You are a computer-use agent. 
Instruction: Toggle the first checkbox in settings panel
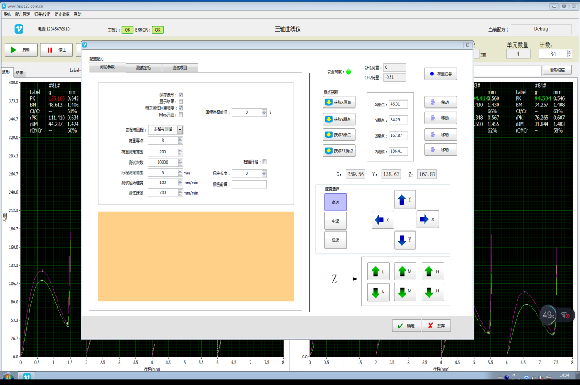[x=181, y=95]
